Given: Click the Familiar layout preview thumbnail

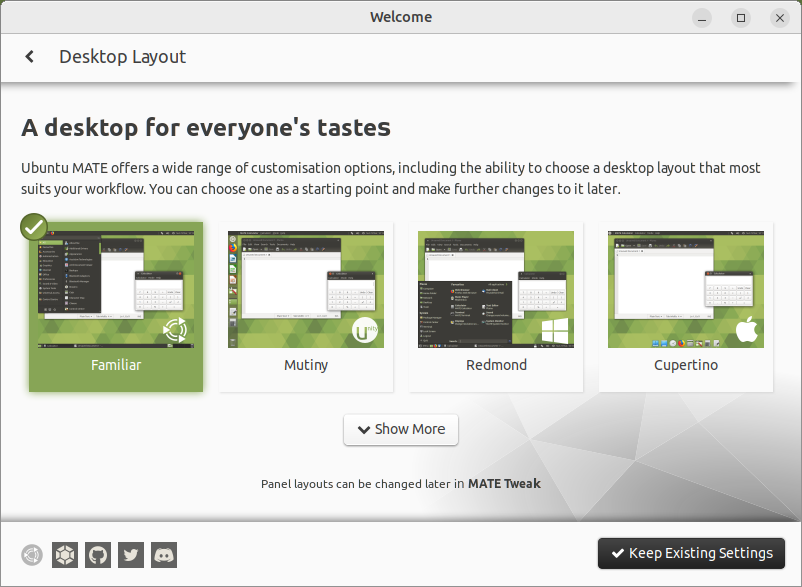Looking at the screenshot, I should pyautogui.click(x=116, y=290).
